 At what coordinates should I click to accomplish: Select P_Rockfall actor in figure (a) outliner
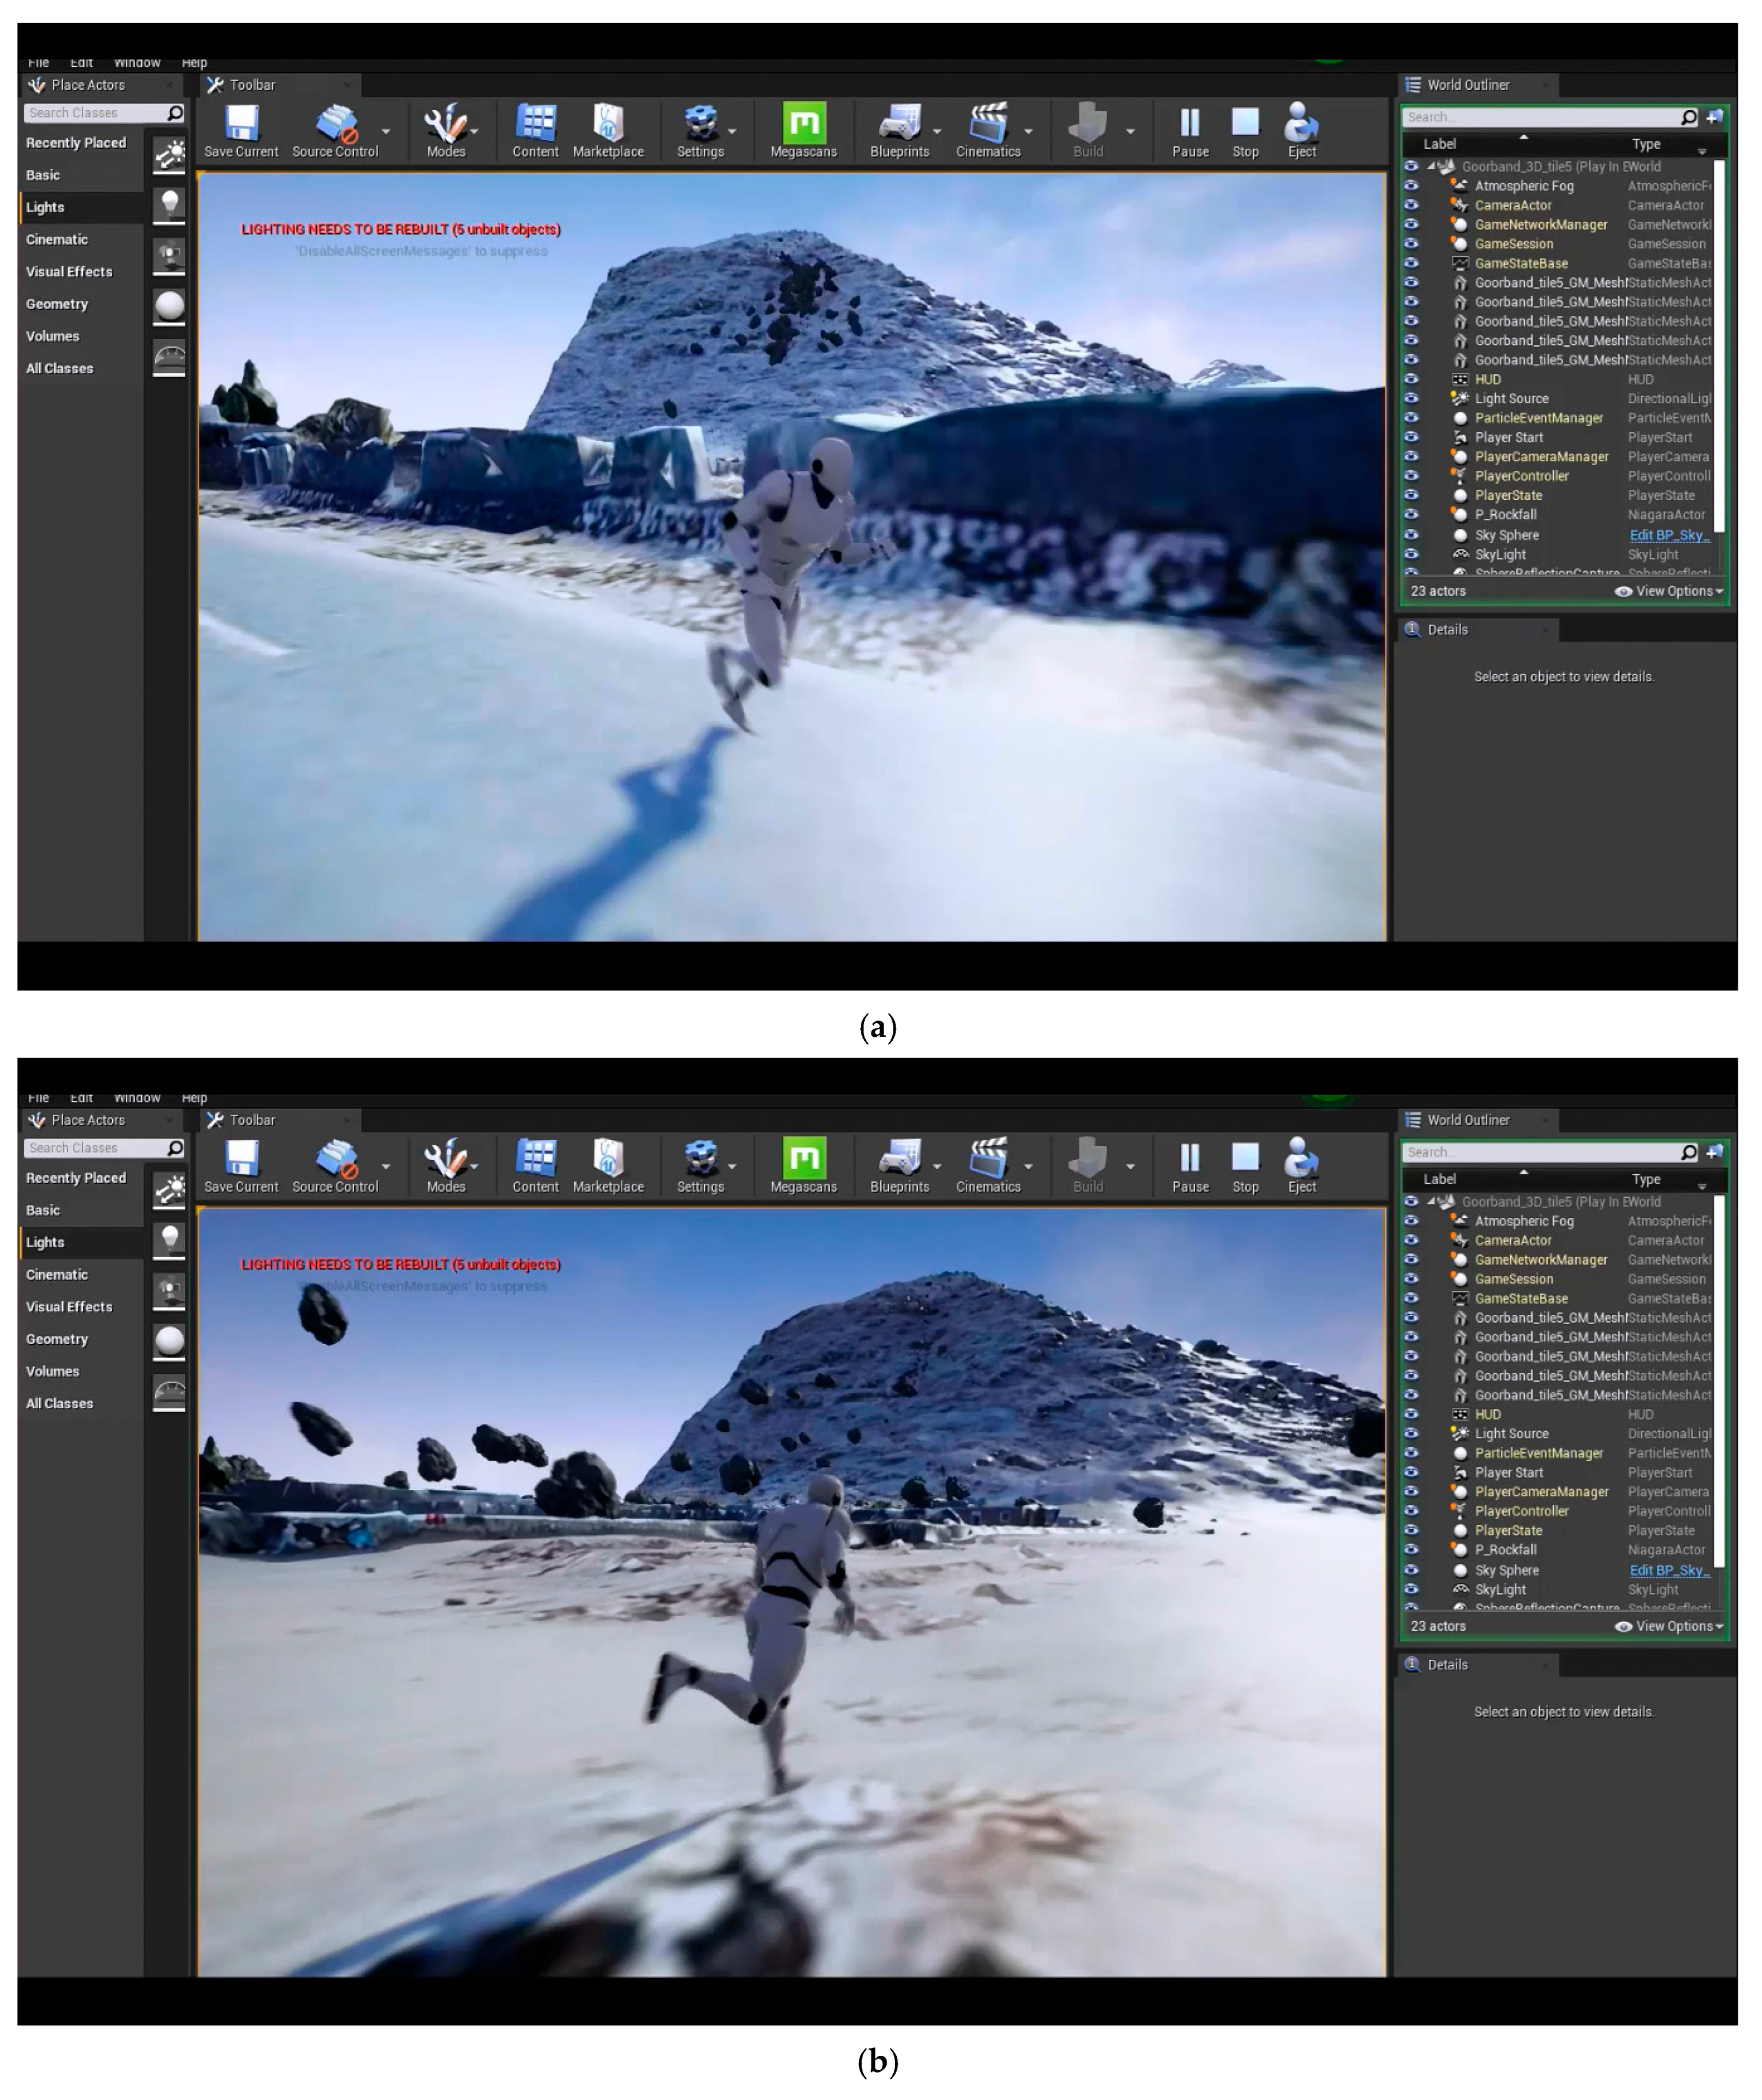pos(1505,515)
